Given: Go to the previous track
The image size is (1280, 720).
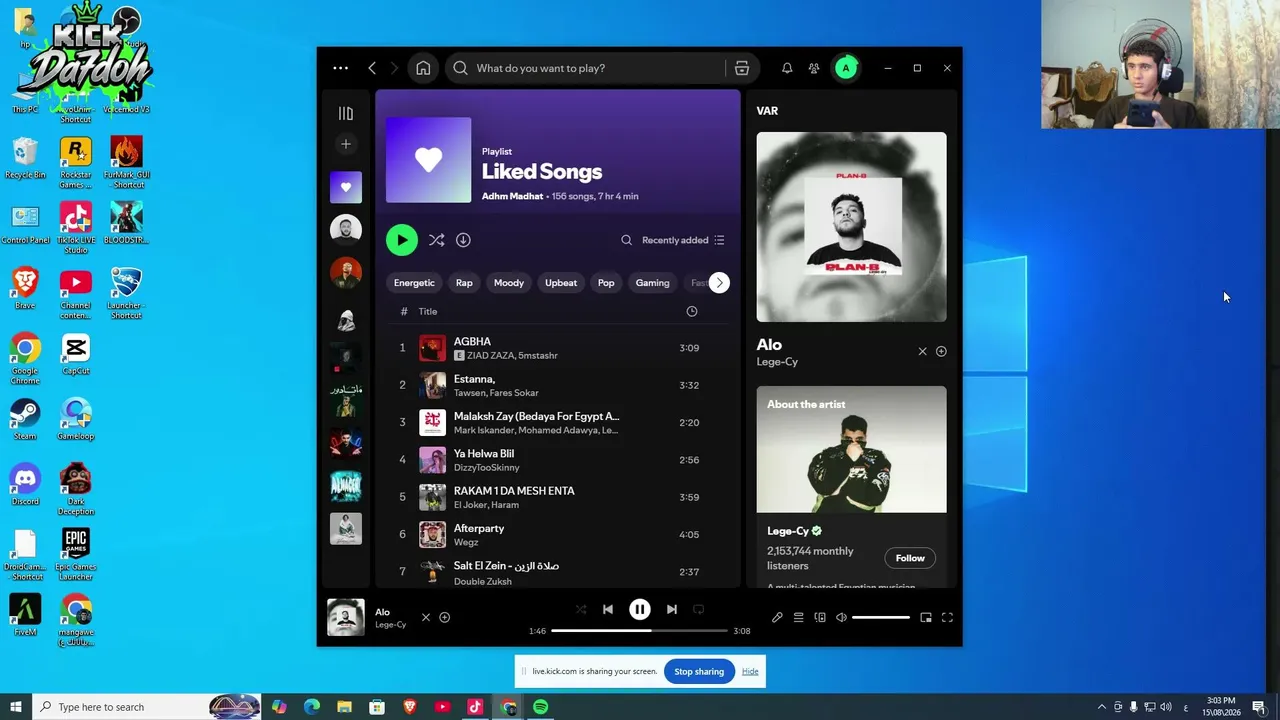Looking at the screenshot, I should [608, 609].
